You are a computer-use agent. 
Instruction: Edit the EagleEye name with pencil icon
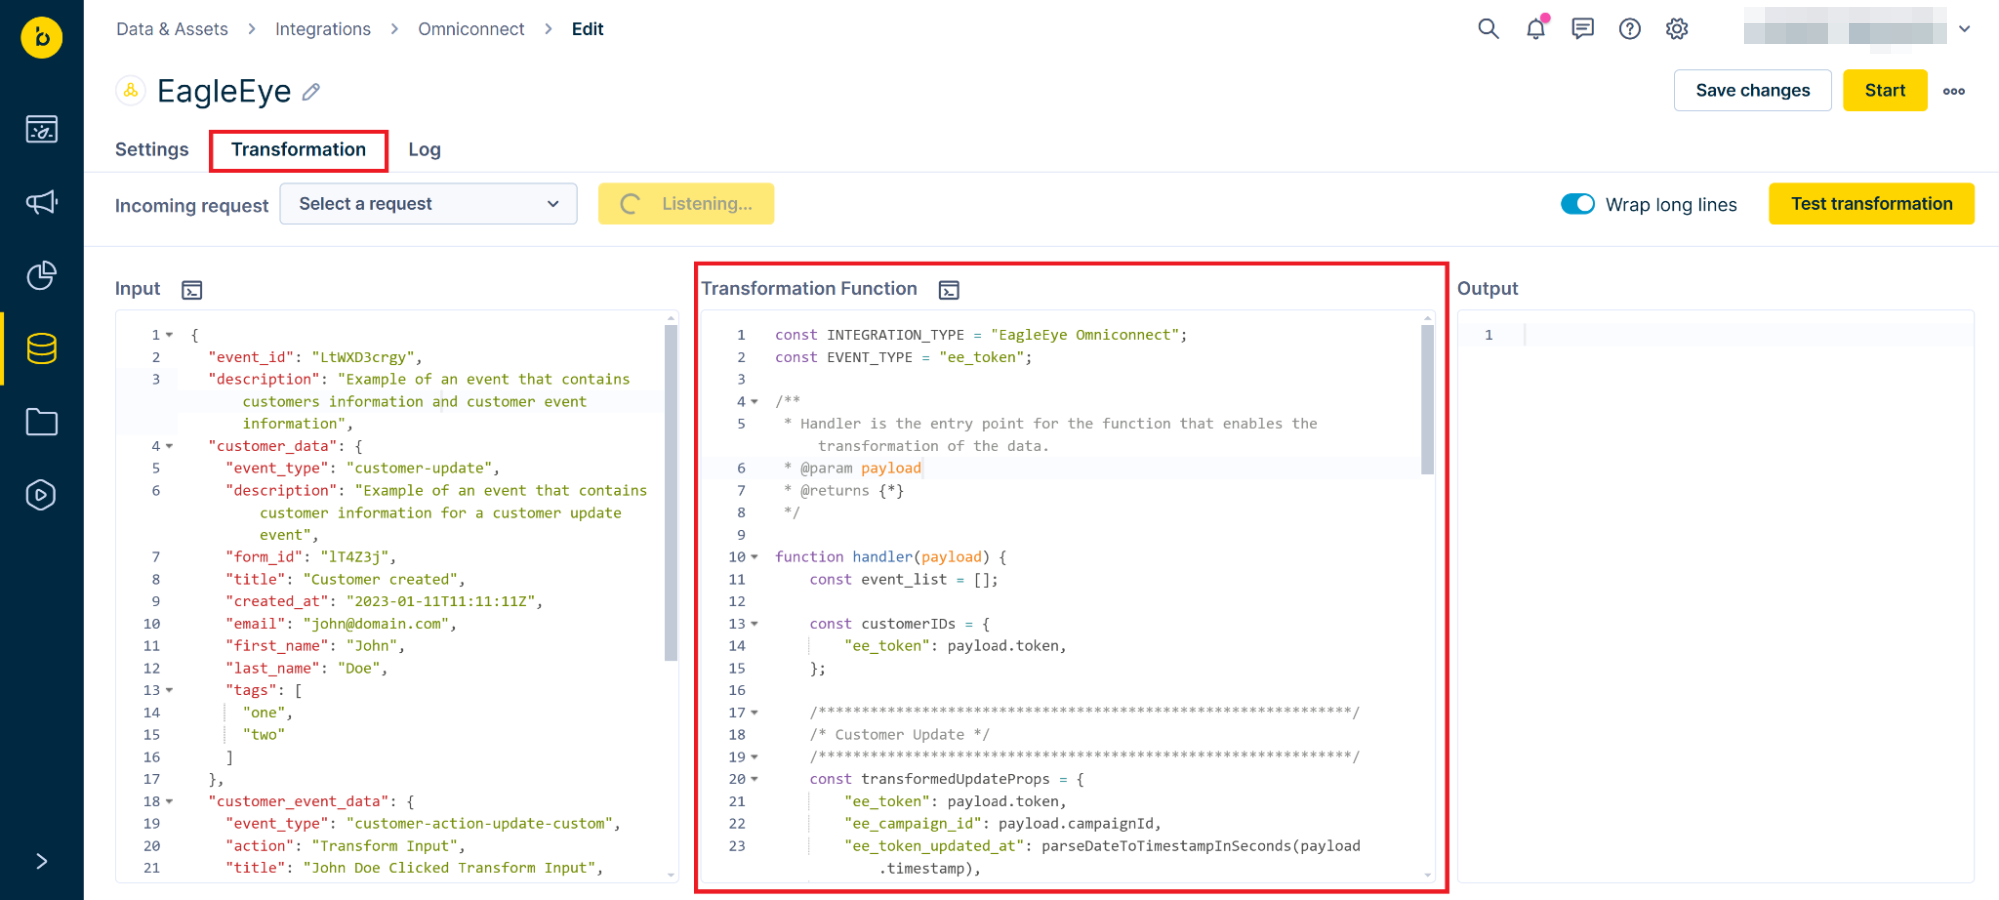tap(311, 92)
